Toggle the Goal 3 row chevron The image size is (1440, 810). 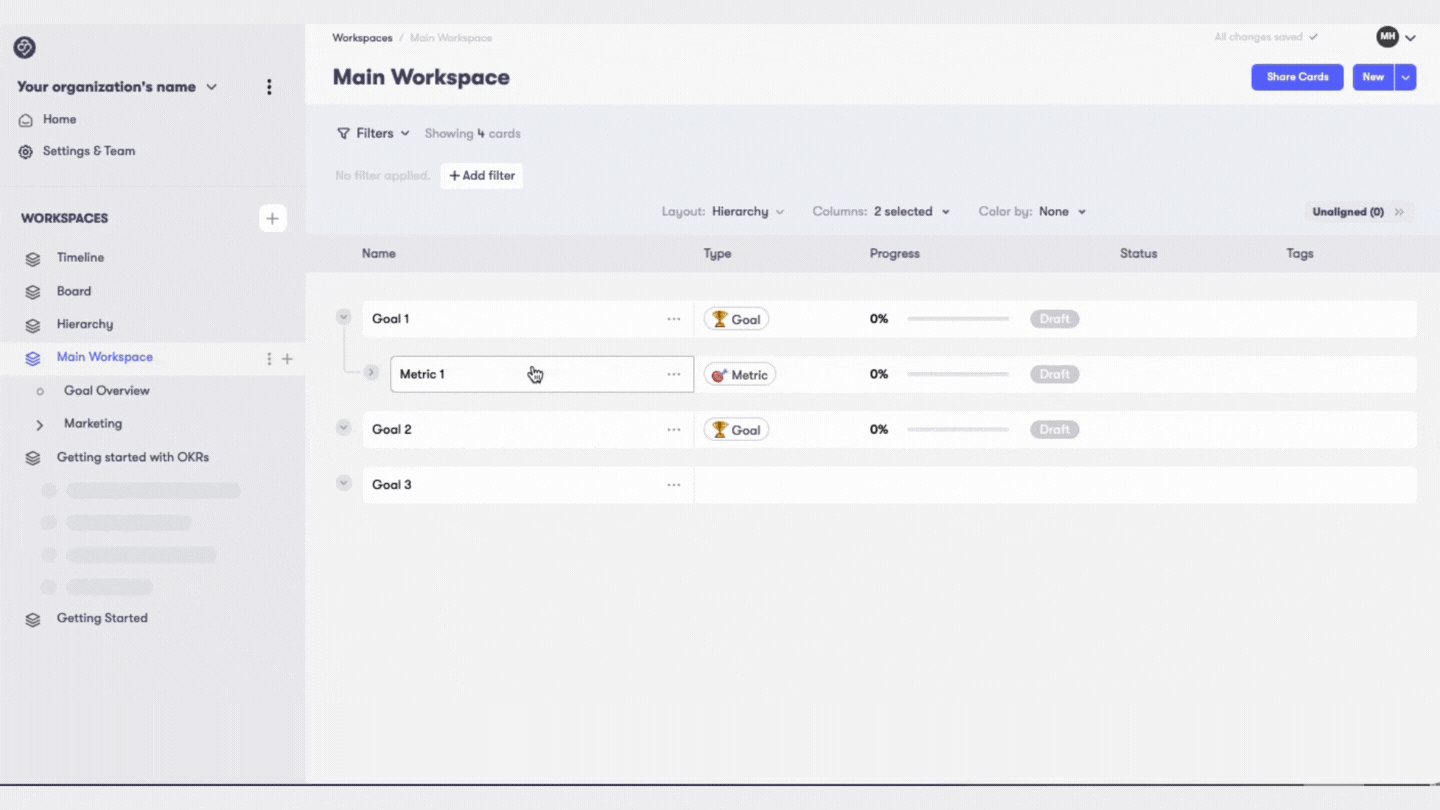(343, 483)
